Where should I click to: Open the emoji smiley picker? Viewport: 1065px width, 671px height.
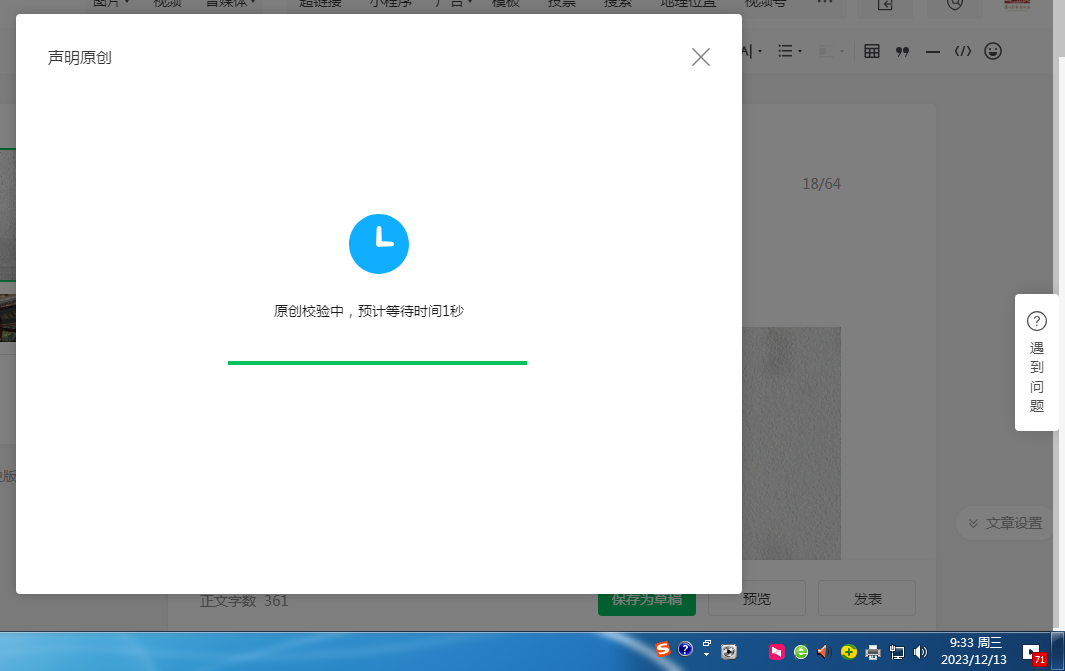(x=992, y=51)
